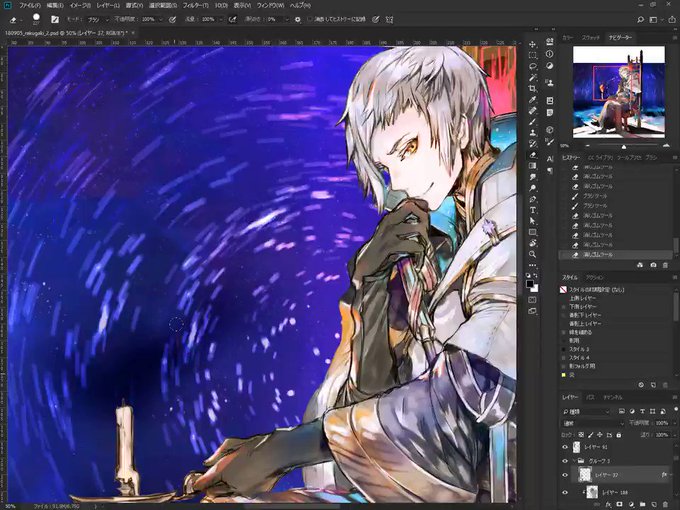This screenshot has height=510, width=680.
Task: Select the Rectangular Marquee tool
Action: point(533,56)
